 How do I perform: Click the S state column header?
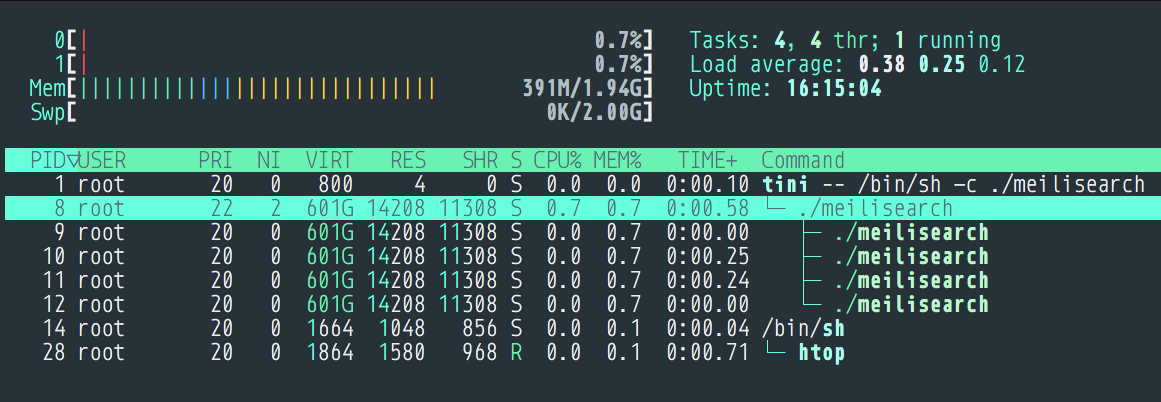[x=516, y=160]
